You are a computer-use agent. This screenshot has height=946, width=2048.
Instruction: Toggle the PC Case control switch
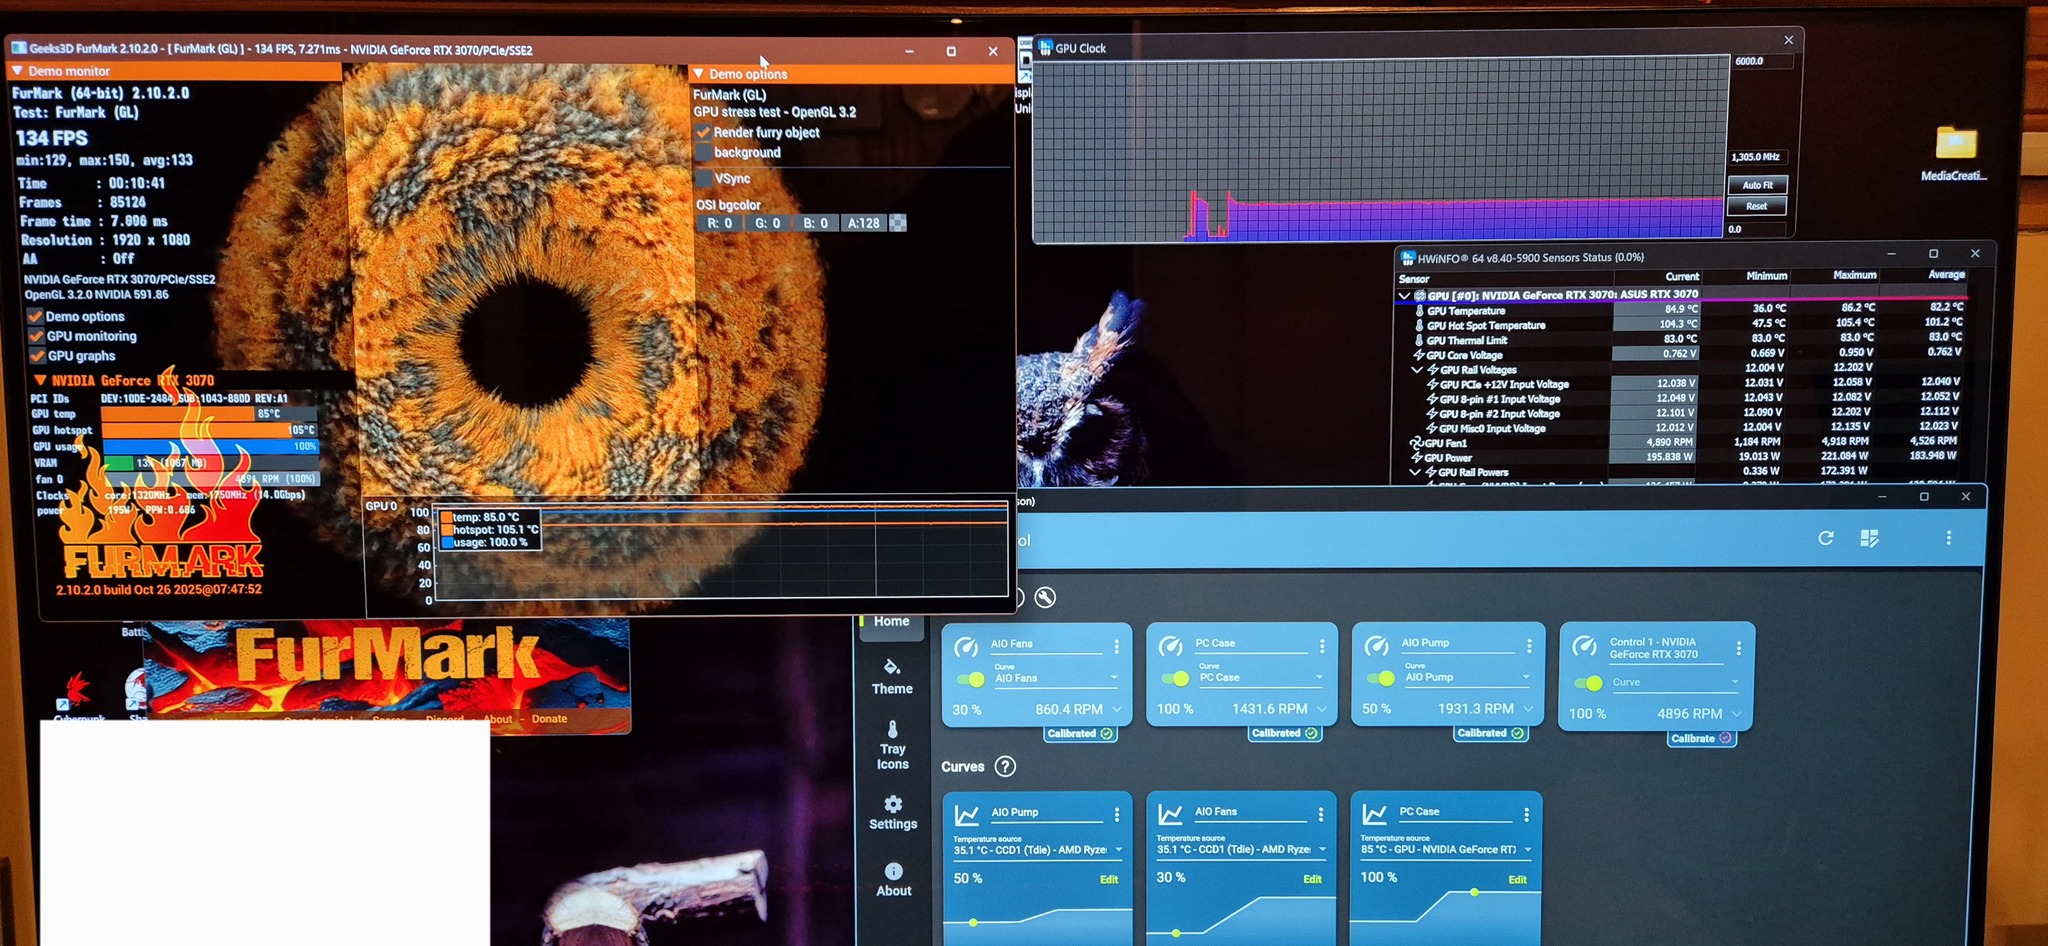point(1175,679)
